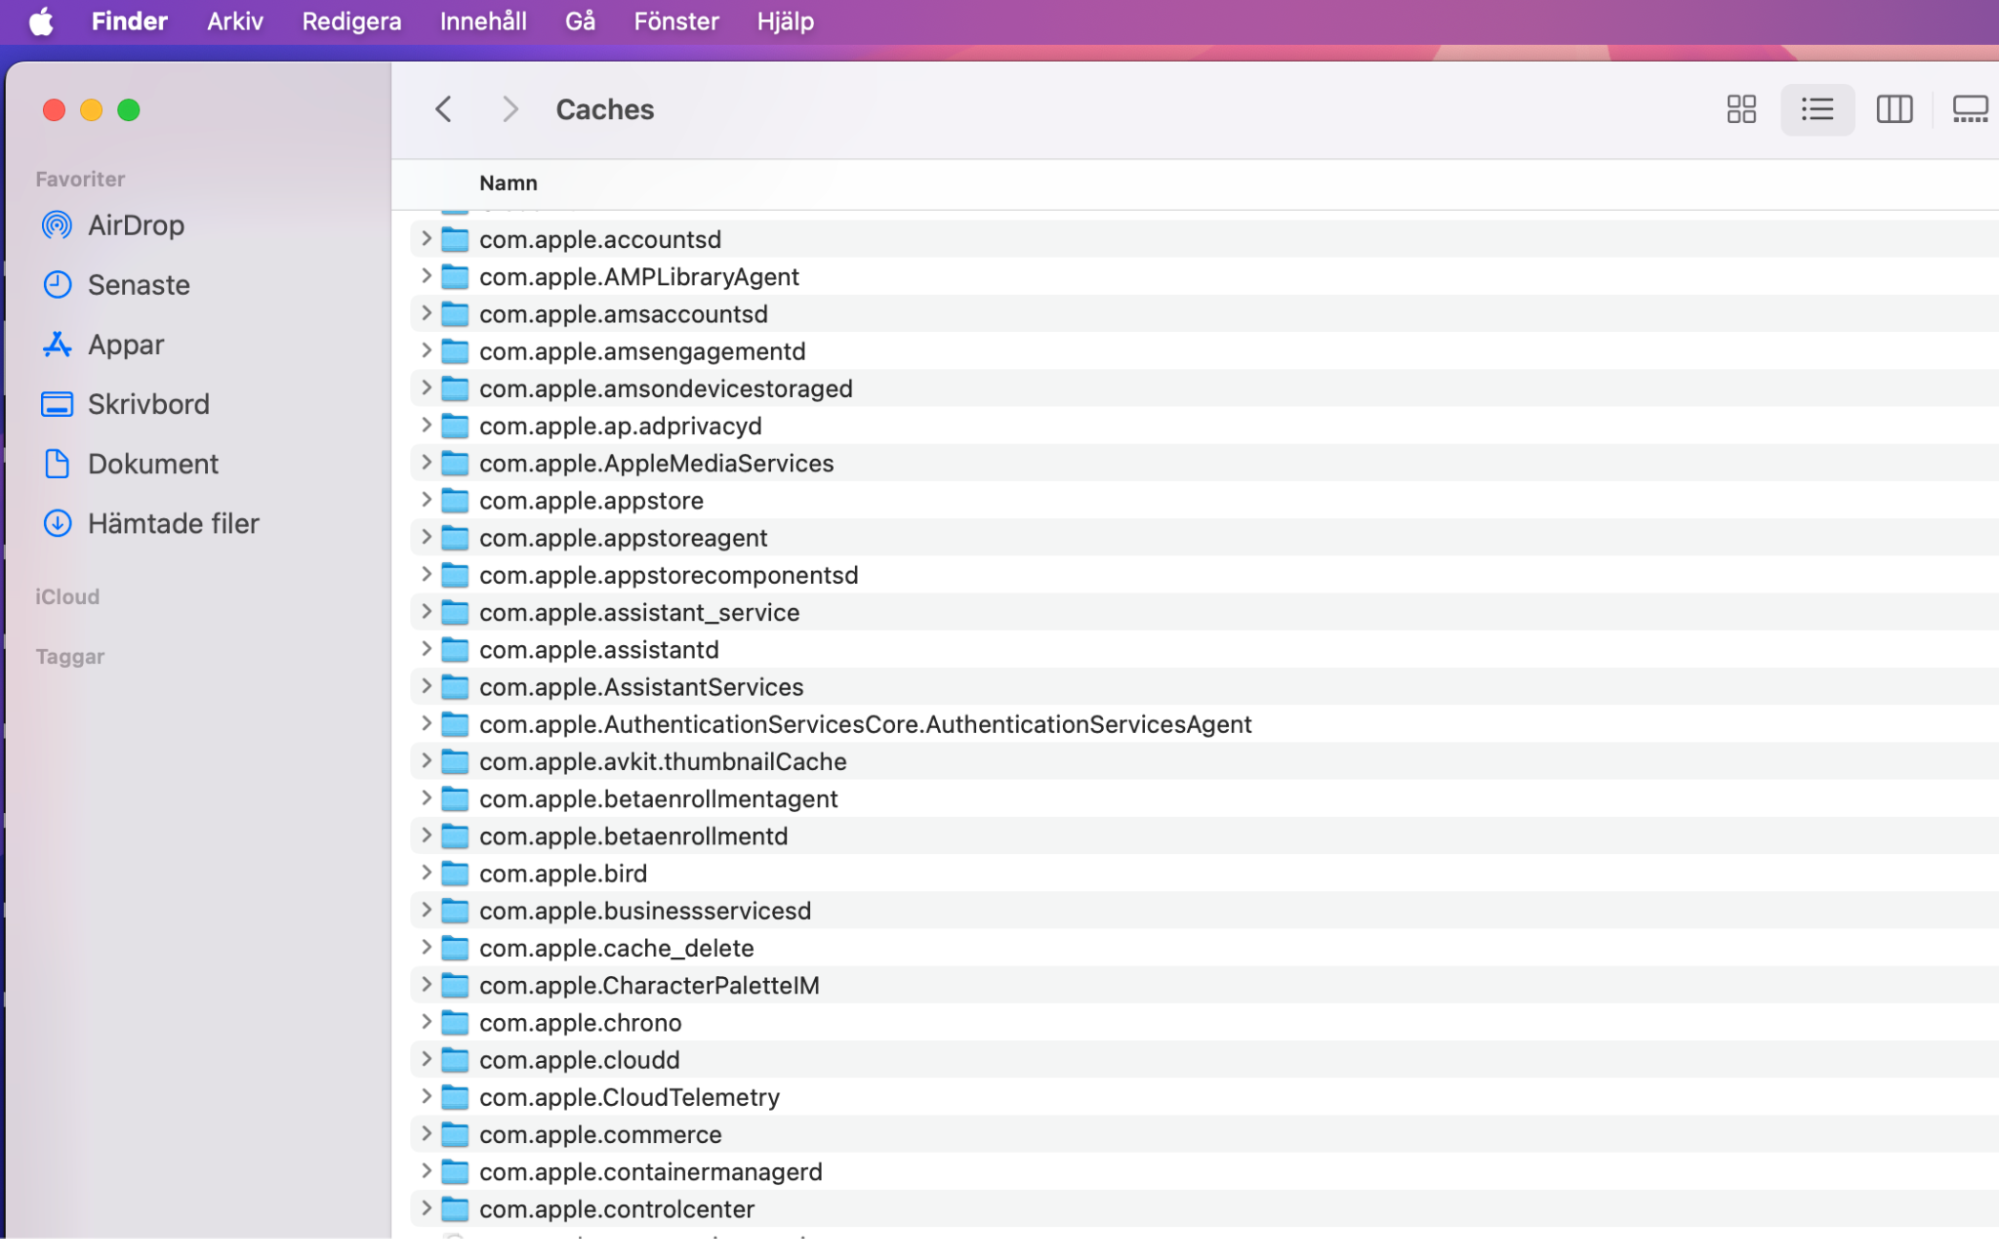Open the Arkiv menu
Viewport: 1999px width, 1239px height.
tap(235, 21)
